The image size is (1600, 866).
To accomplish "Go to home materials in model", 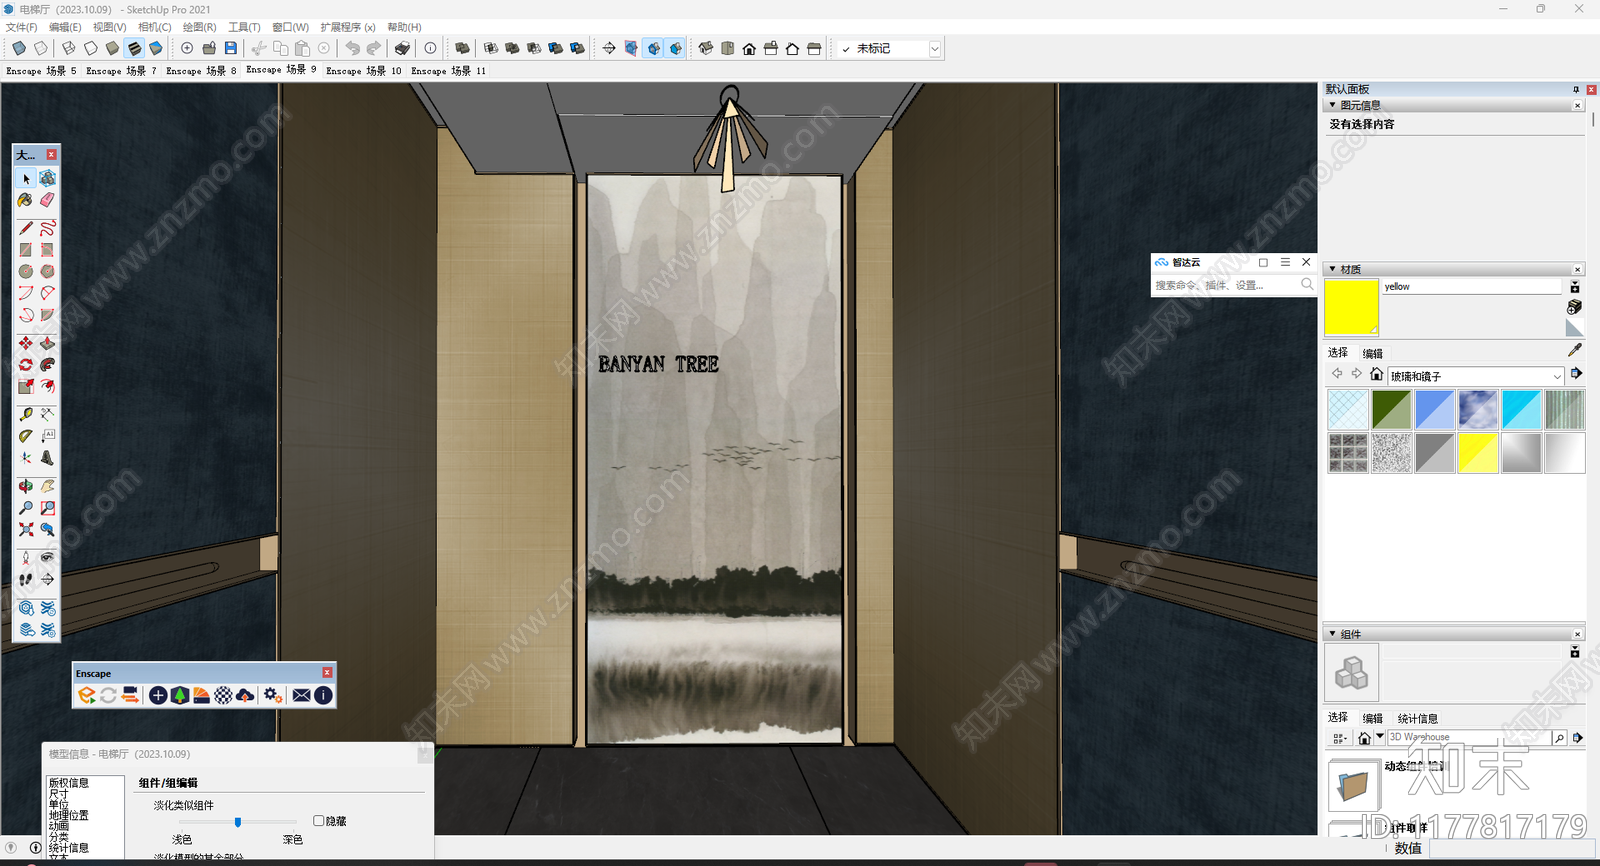I will pos(1376,374).
